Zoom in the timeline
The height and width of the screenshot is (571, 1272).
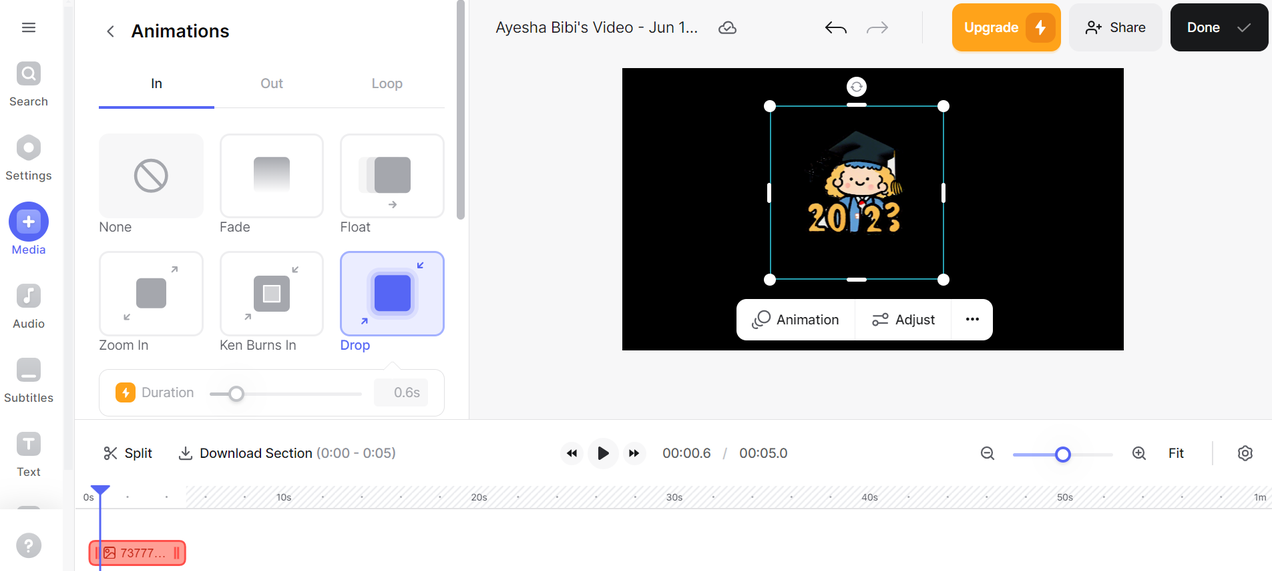click(1139, 453)
